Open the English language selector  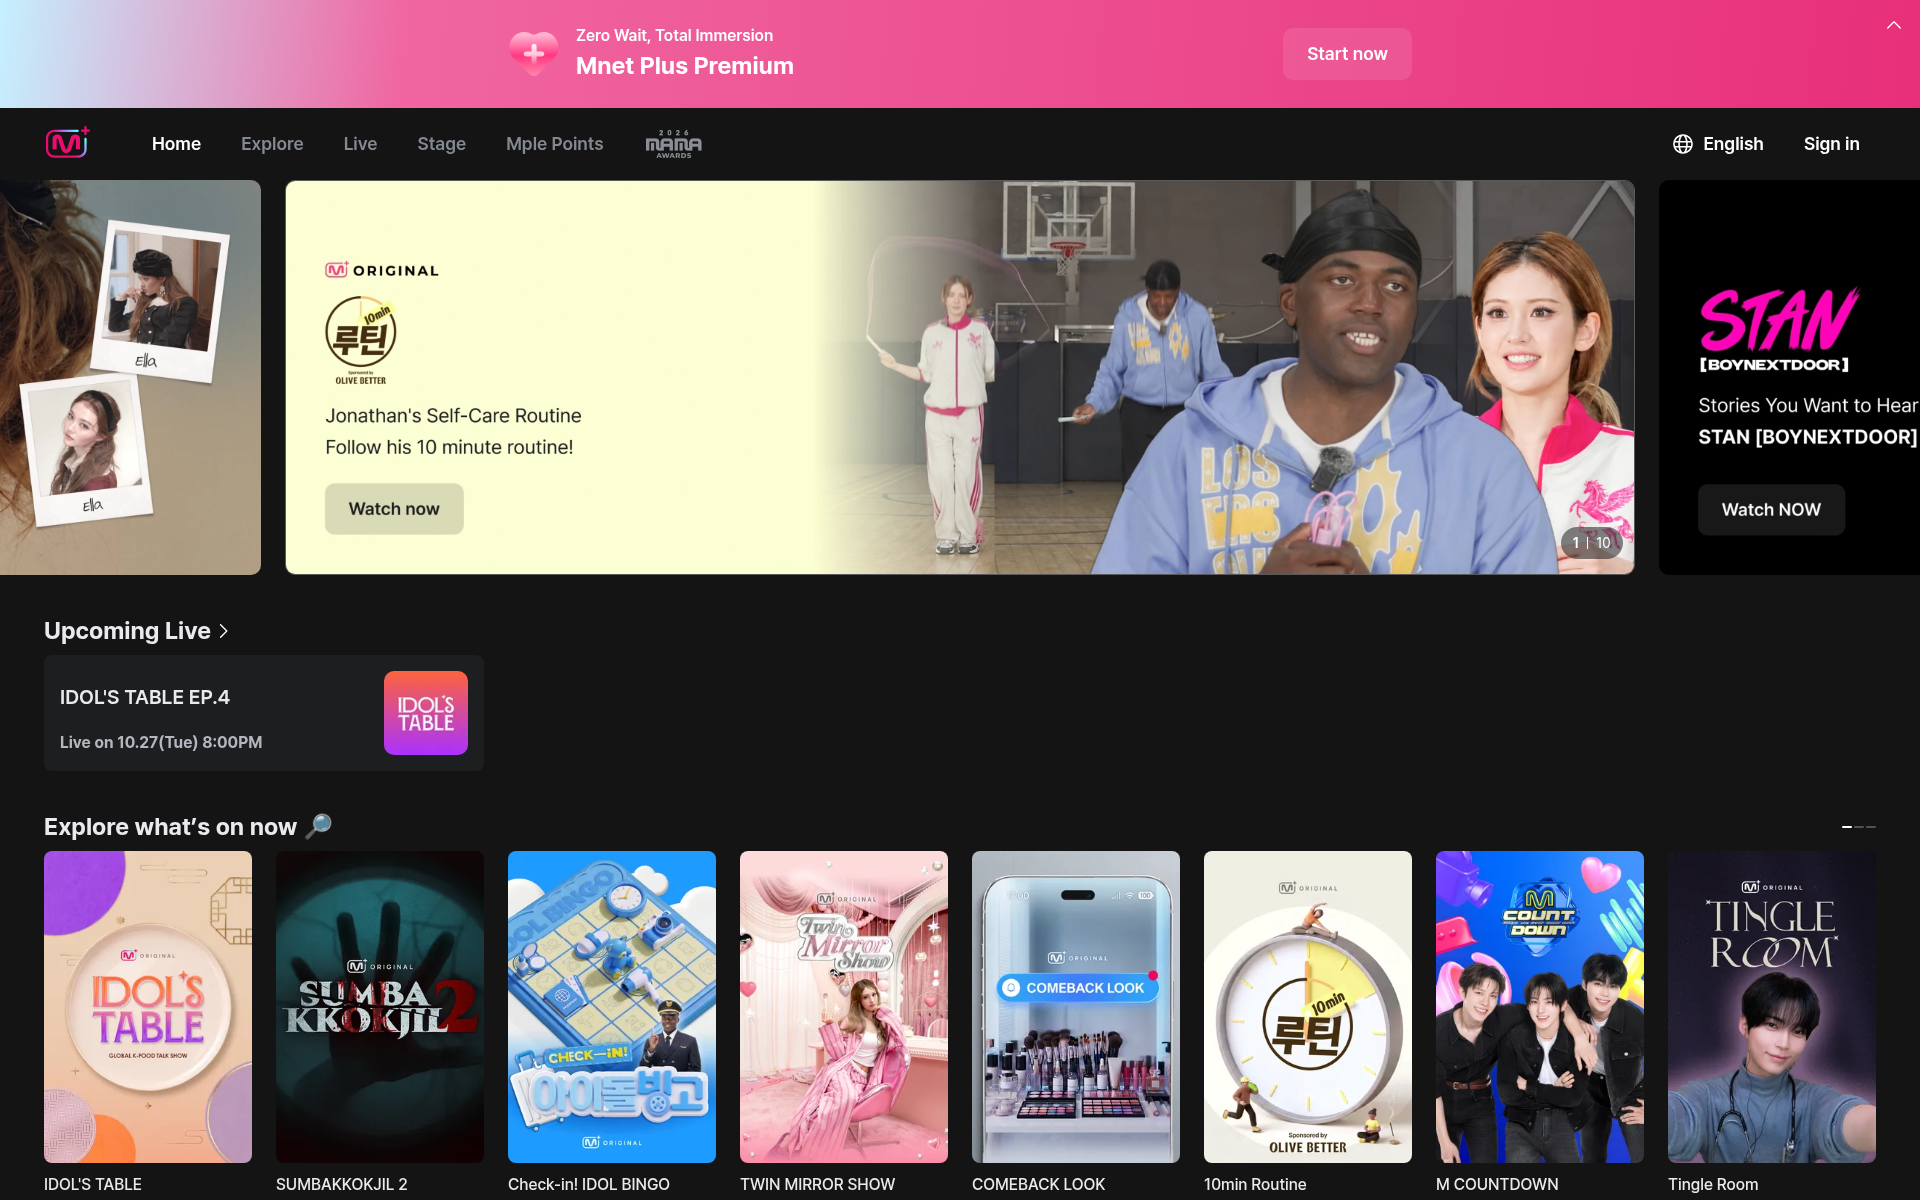(x=1718, y=144)
